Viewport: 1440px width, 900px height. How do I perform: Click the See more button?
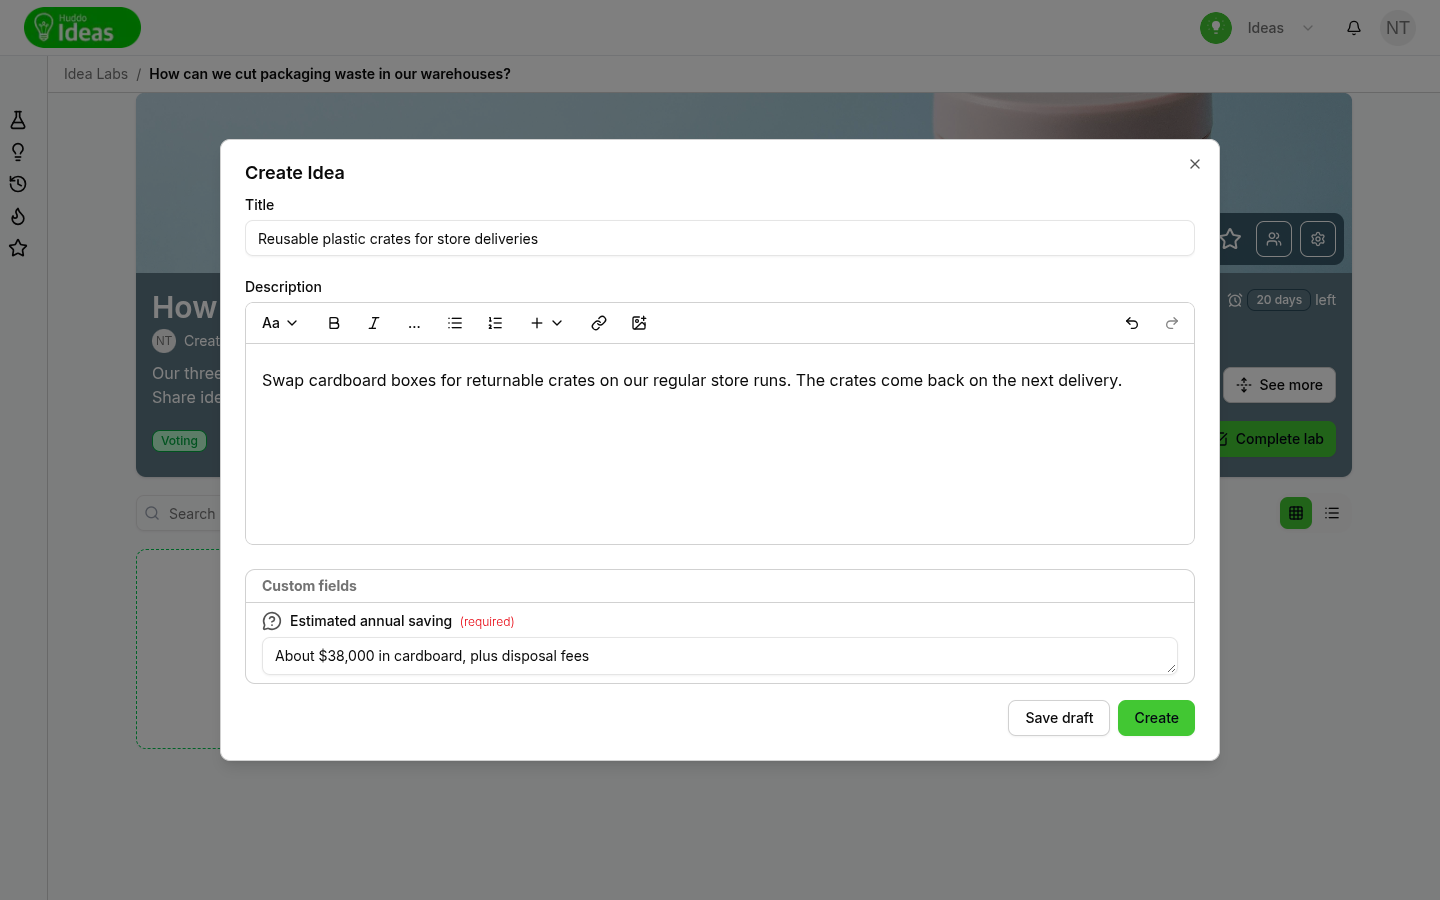pyautogui.click(x=1279, y=385)
